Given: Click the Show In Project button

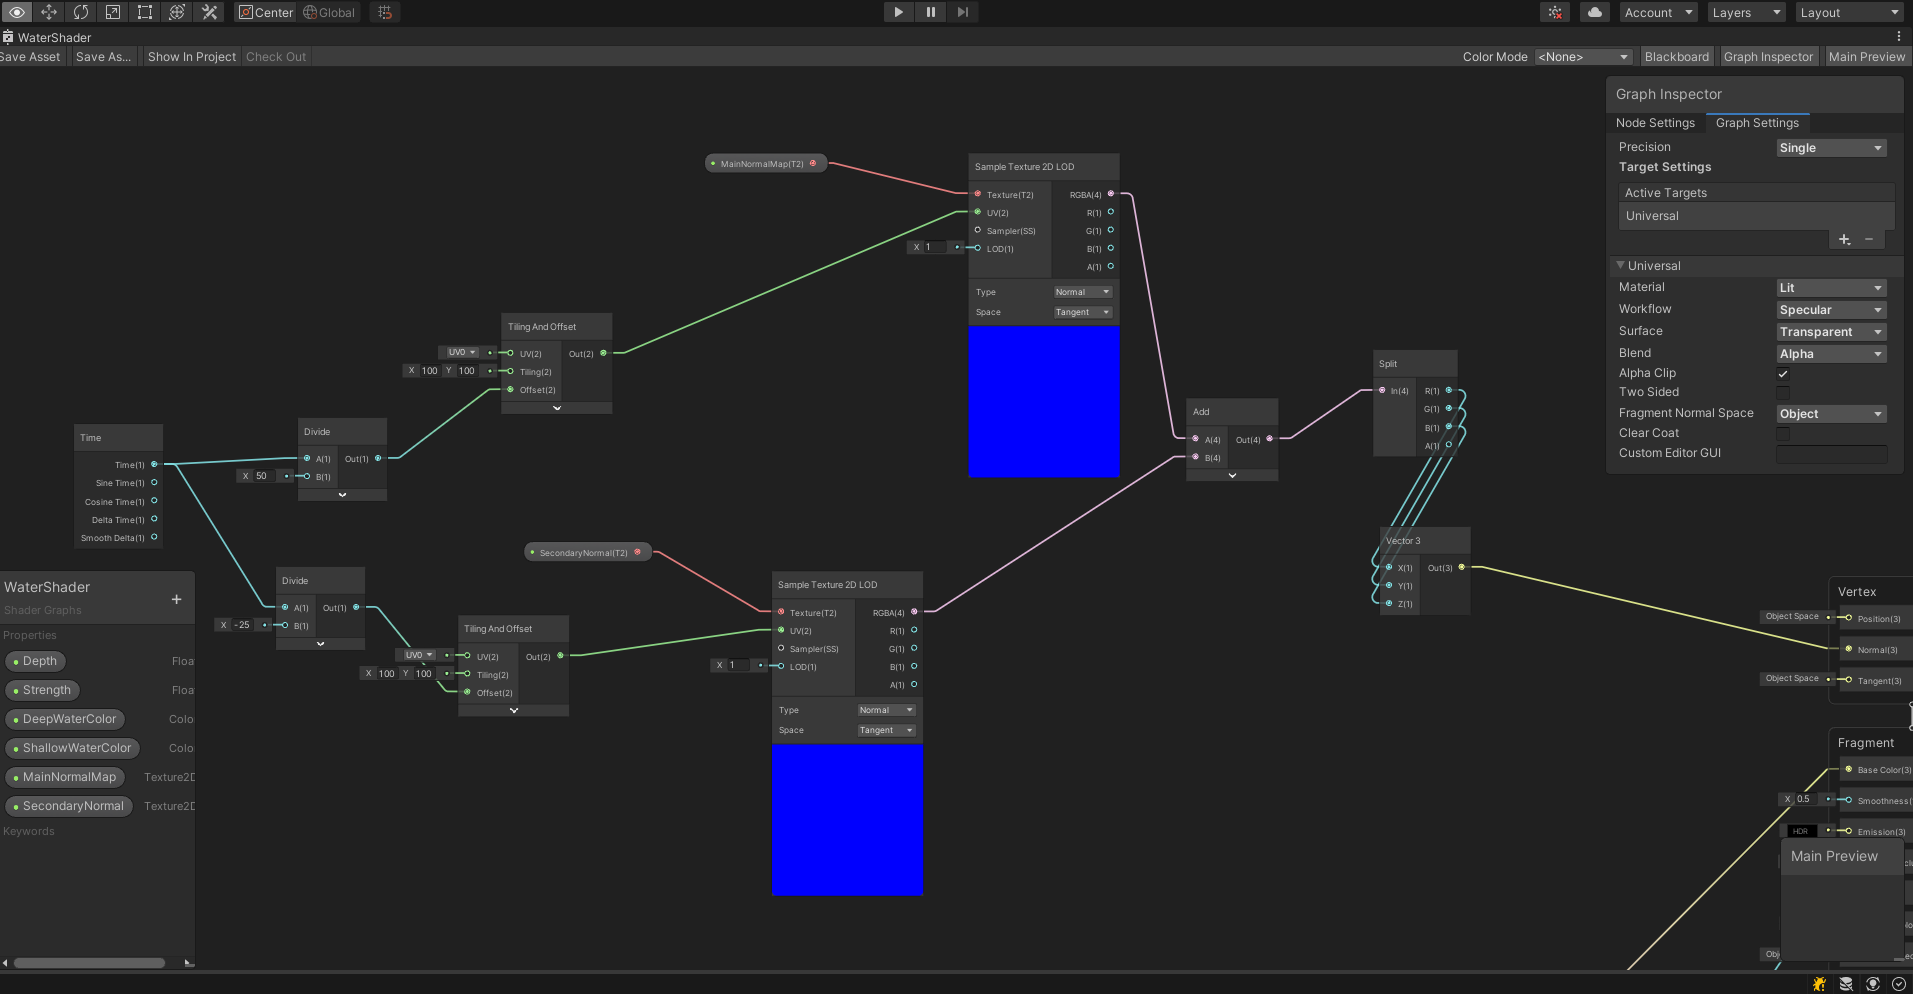Looking at the screenshot, I should tap(191, 56).
